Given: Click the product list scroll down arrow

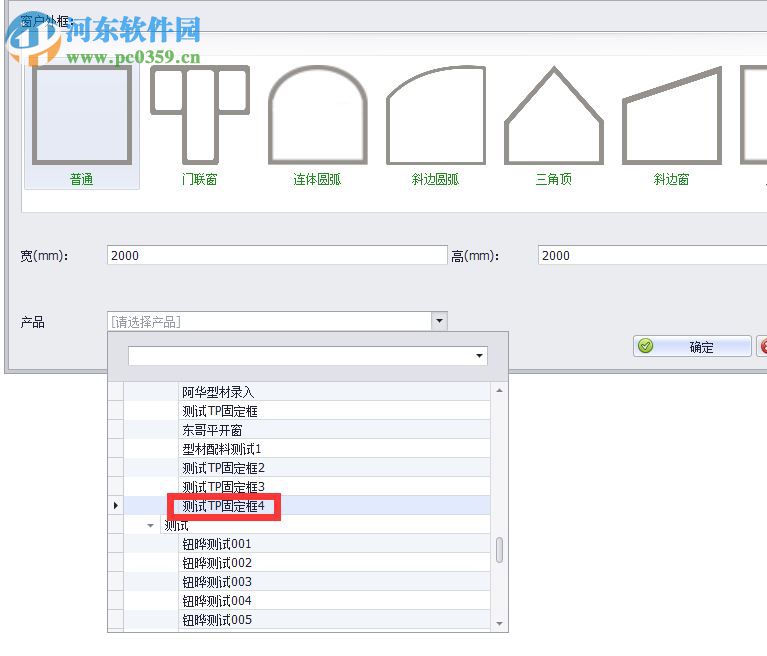Looking at the screenshot, I should pos(499,623).
